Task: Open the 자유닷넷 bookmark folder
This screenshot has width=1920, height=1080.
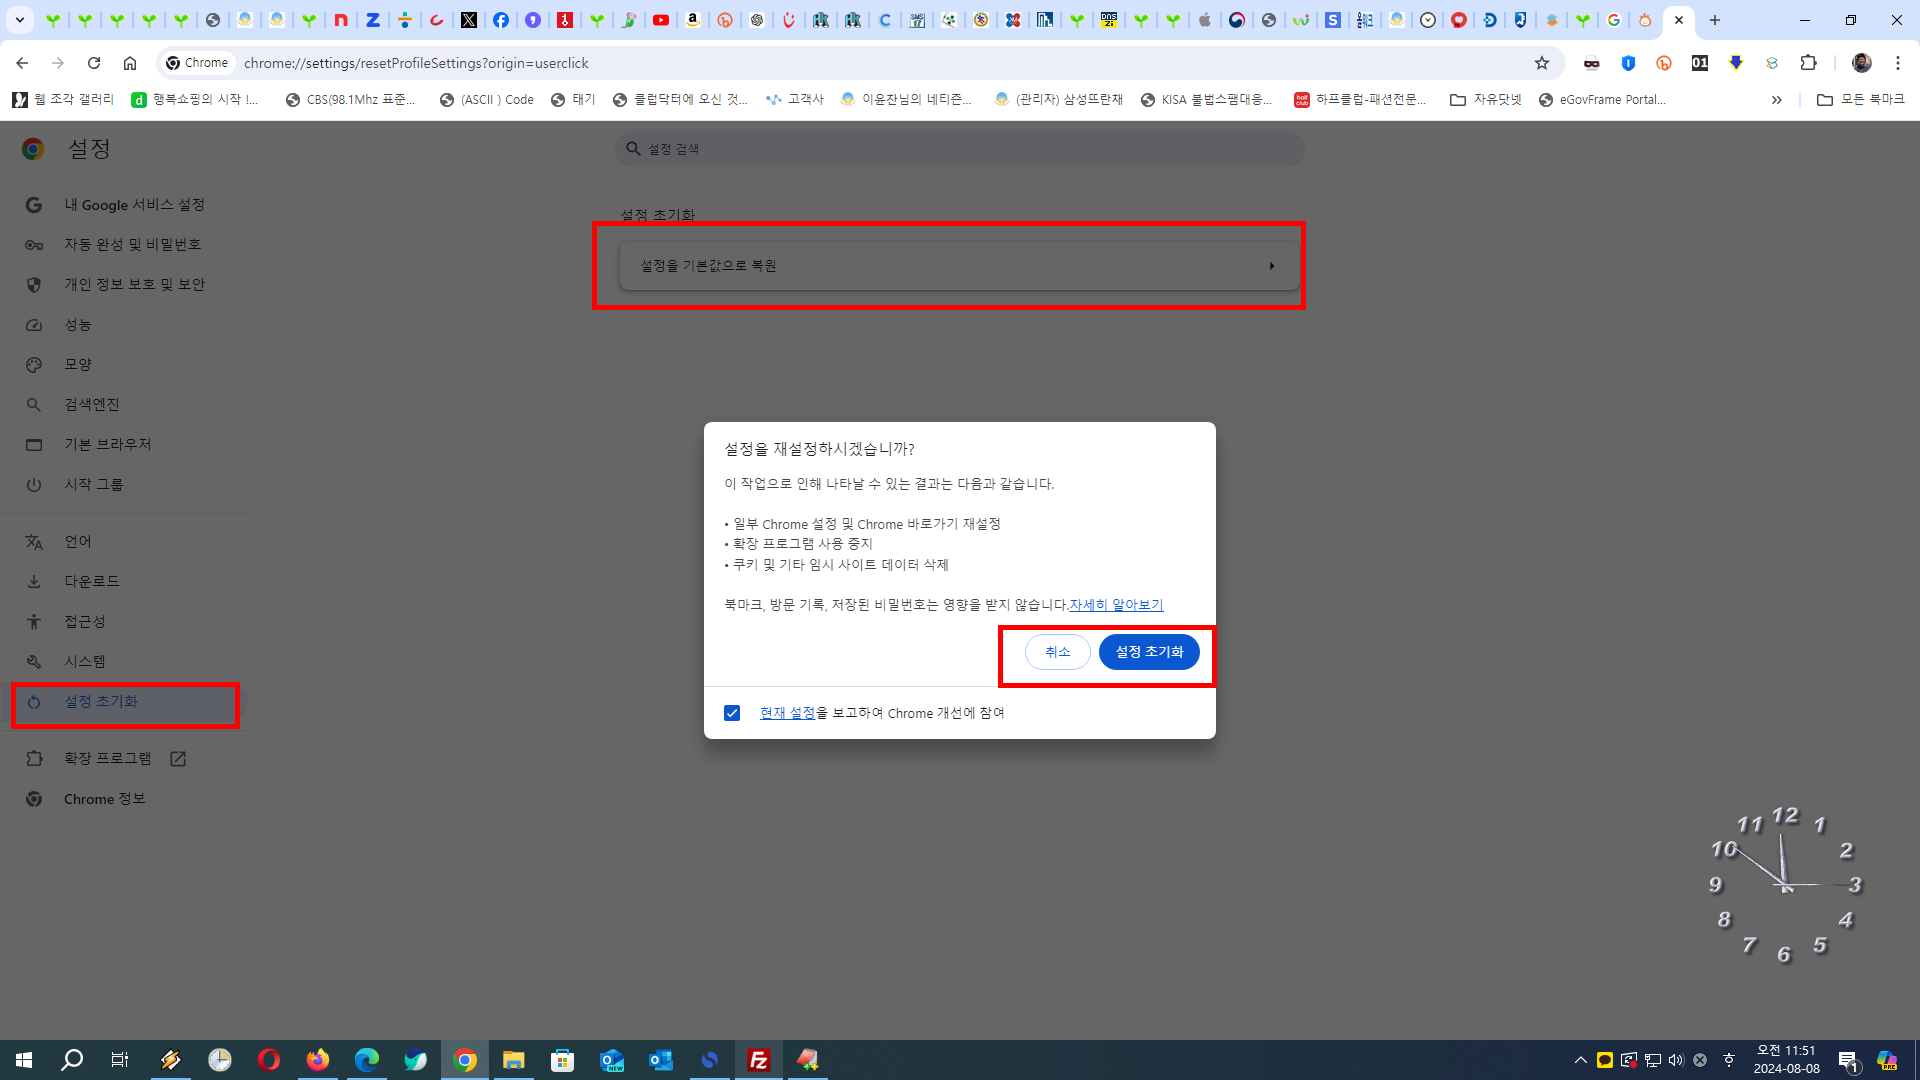Action: pos(1486,100)
